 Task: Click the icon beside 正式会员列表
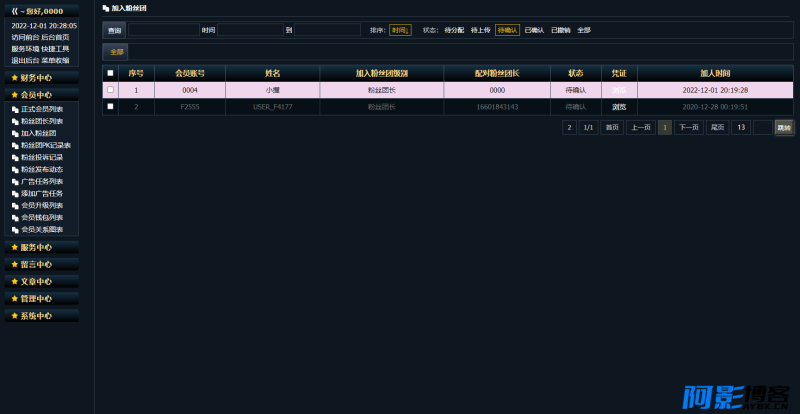point(15,109)
